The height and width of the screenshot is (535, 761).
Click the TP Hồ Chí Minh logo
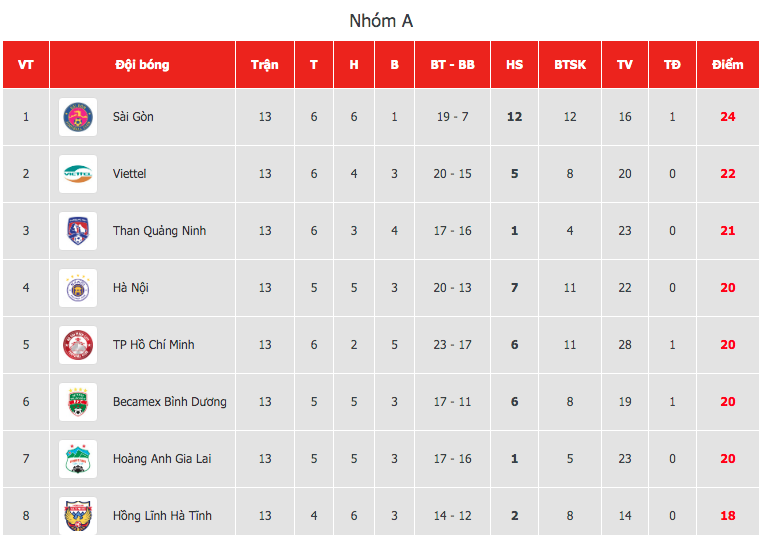[78, 345]
